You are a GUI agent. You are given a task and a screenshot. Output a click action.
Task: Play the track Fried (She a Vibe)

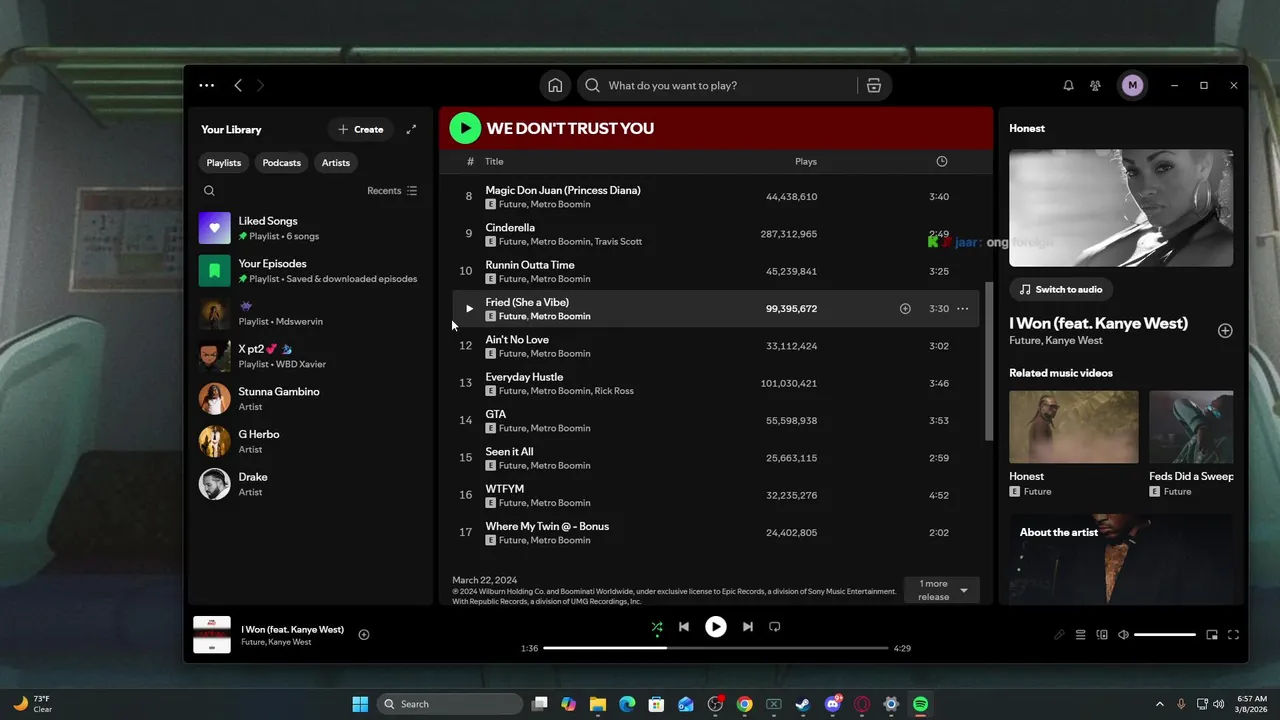pyautogui.click(x=469, y=309)
